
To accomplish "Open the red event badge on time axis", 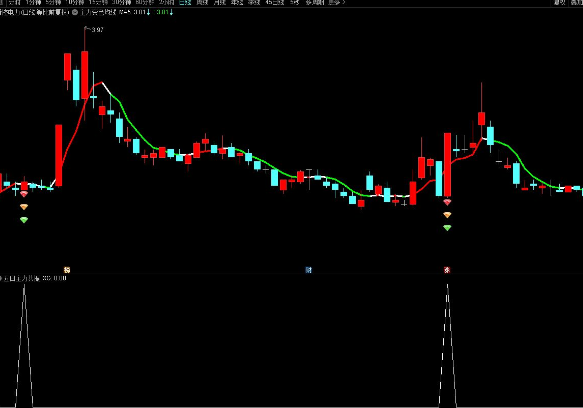I will click(x=447, y=270).
